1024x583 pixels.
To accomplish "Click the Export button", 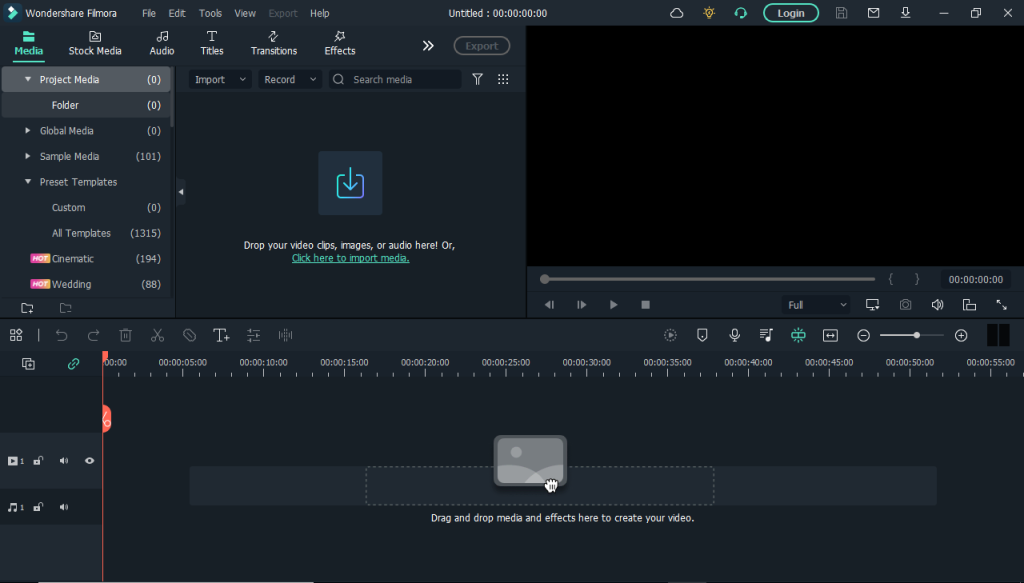I will 481,45.
